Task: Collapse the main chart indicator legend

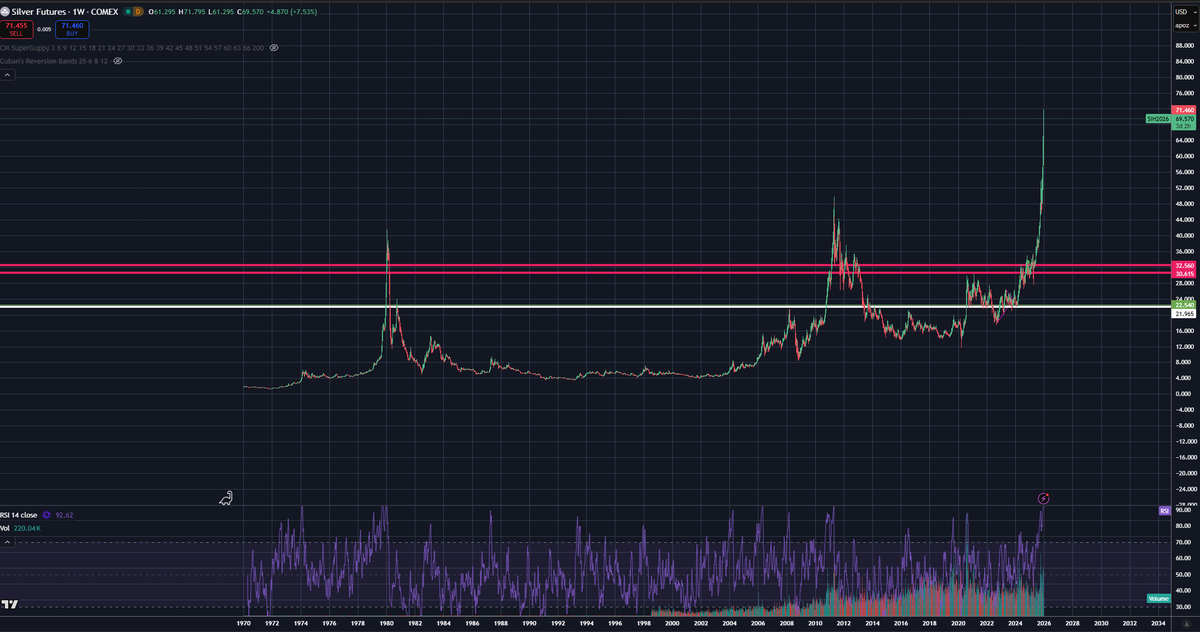Action: [7, 73]
